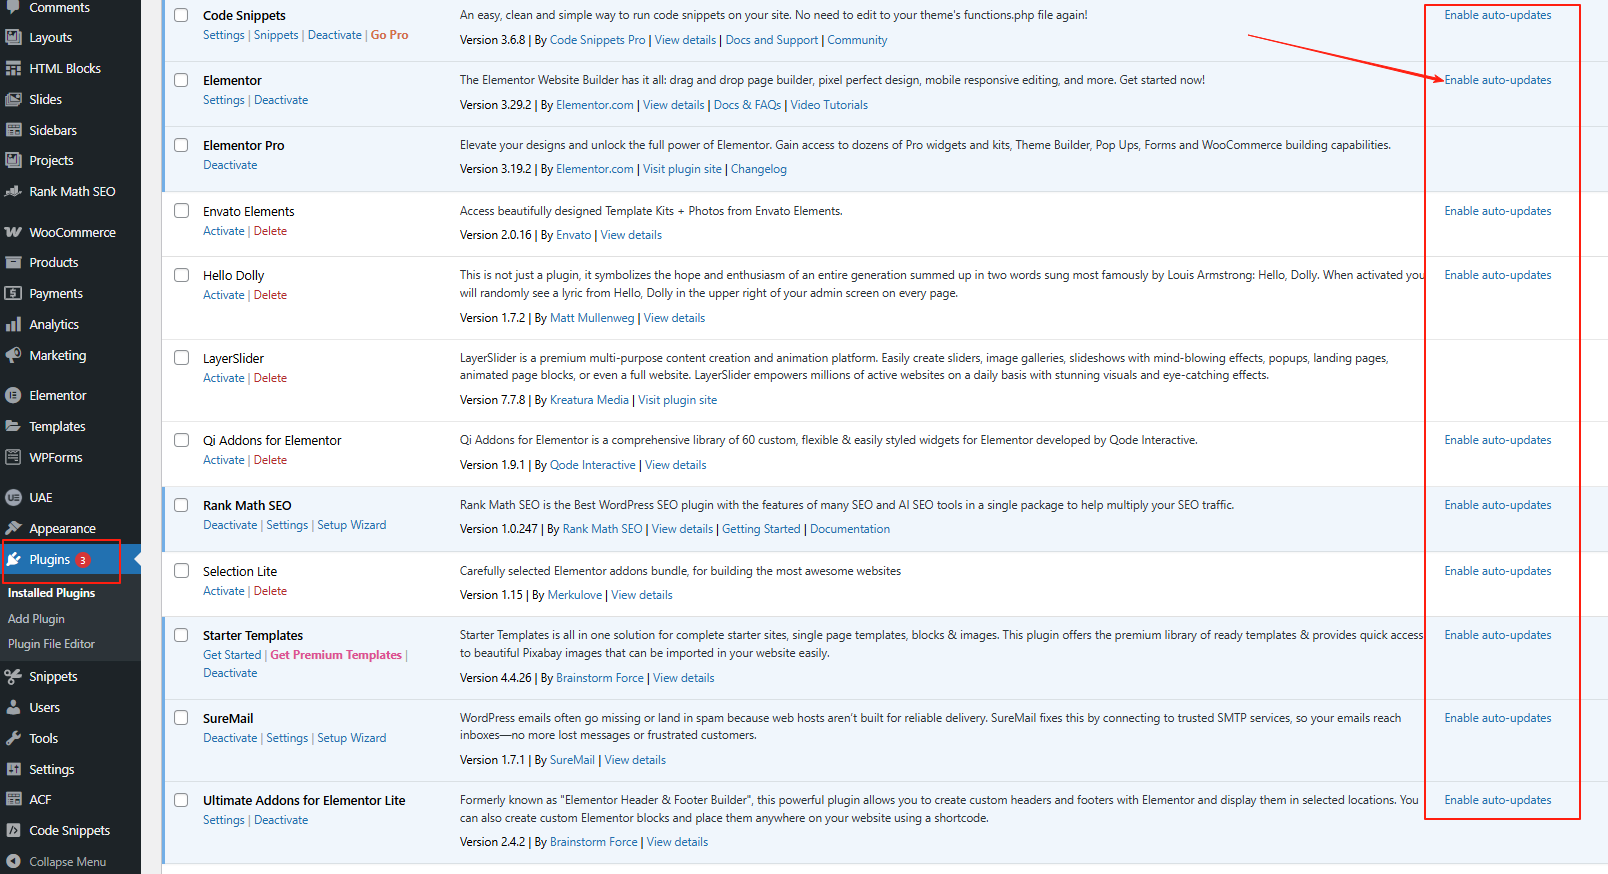Activate Qi Addons for Elementor
Screen dimensions: 1608x874
point(224,460)
